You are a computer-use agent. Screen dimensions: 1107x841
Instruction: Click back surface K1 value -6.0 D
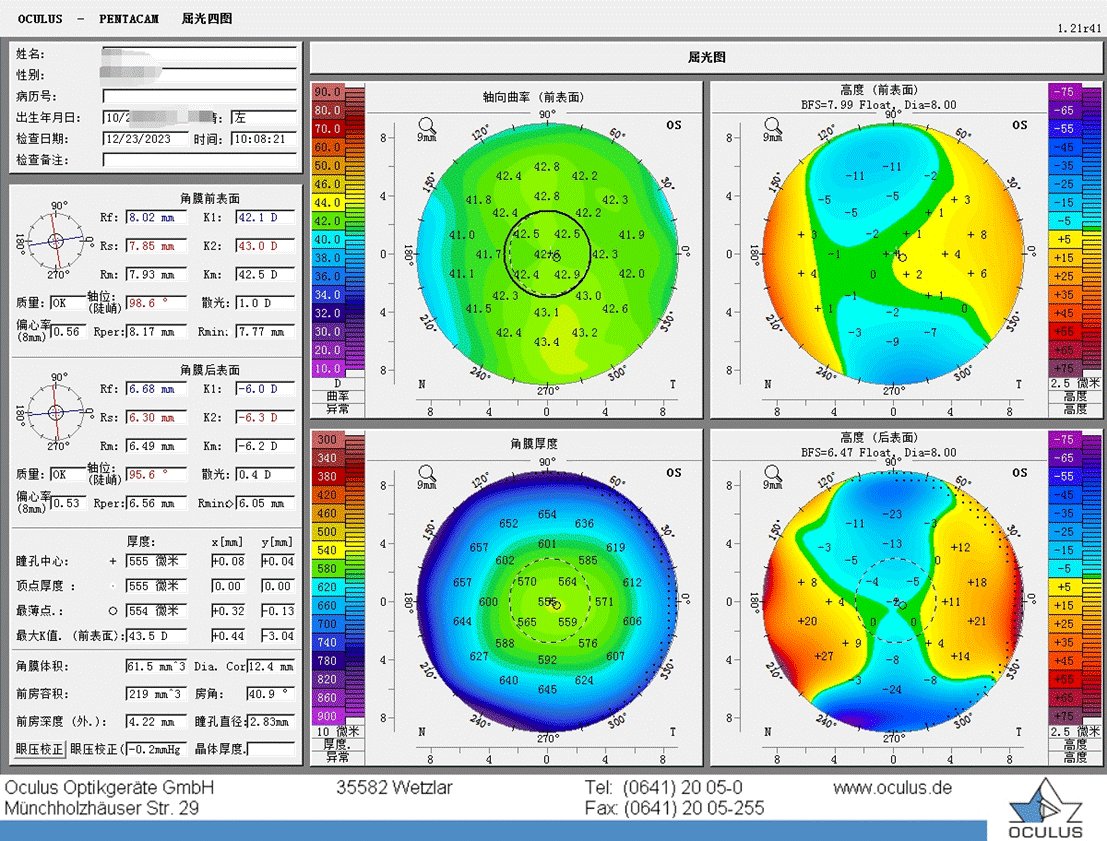265,389
